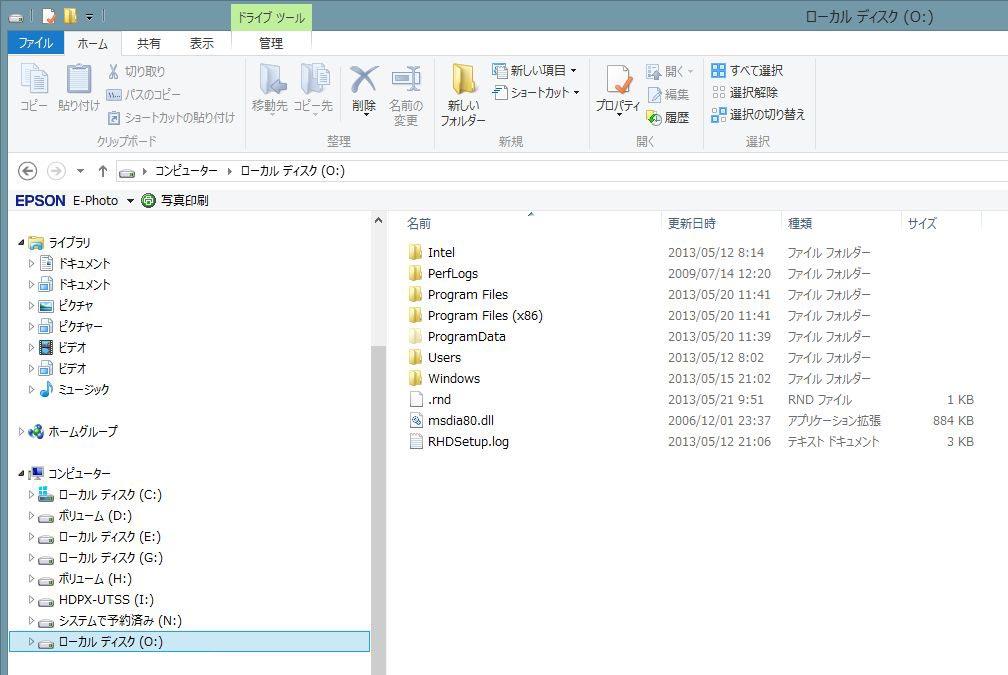Click コンピューター in the address bar
The image size is (1008, 675).
[186, 171]
